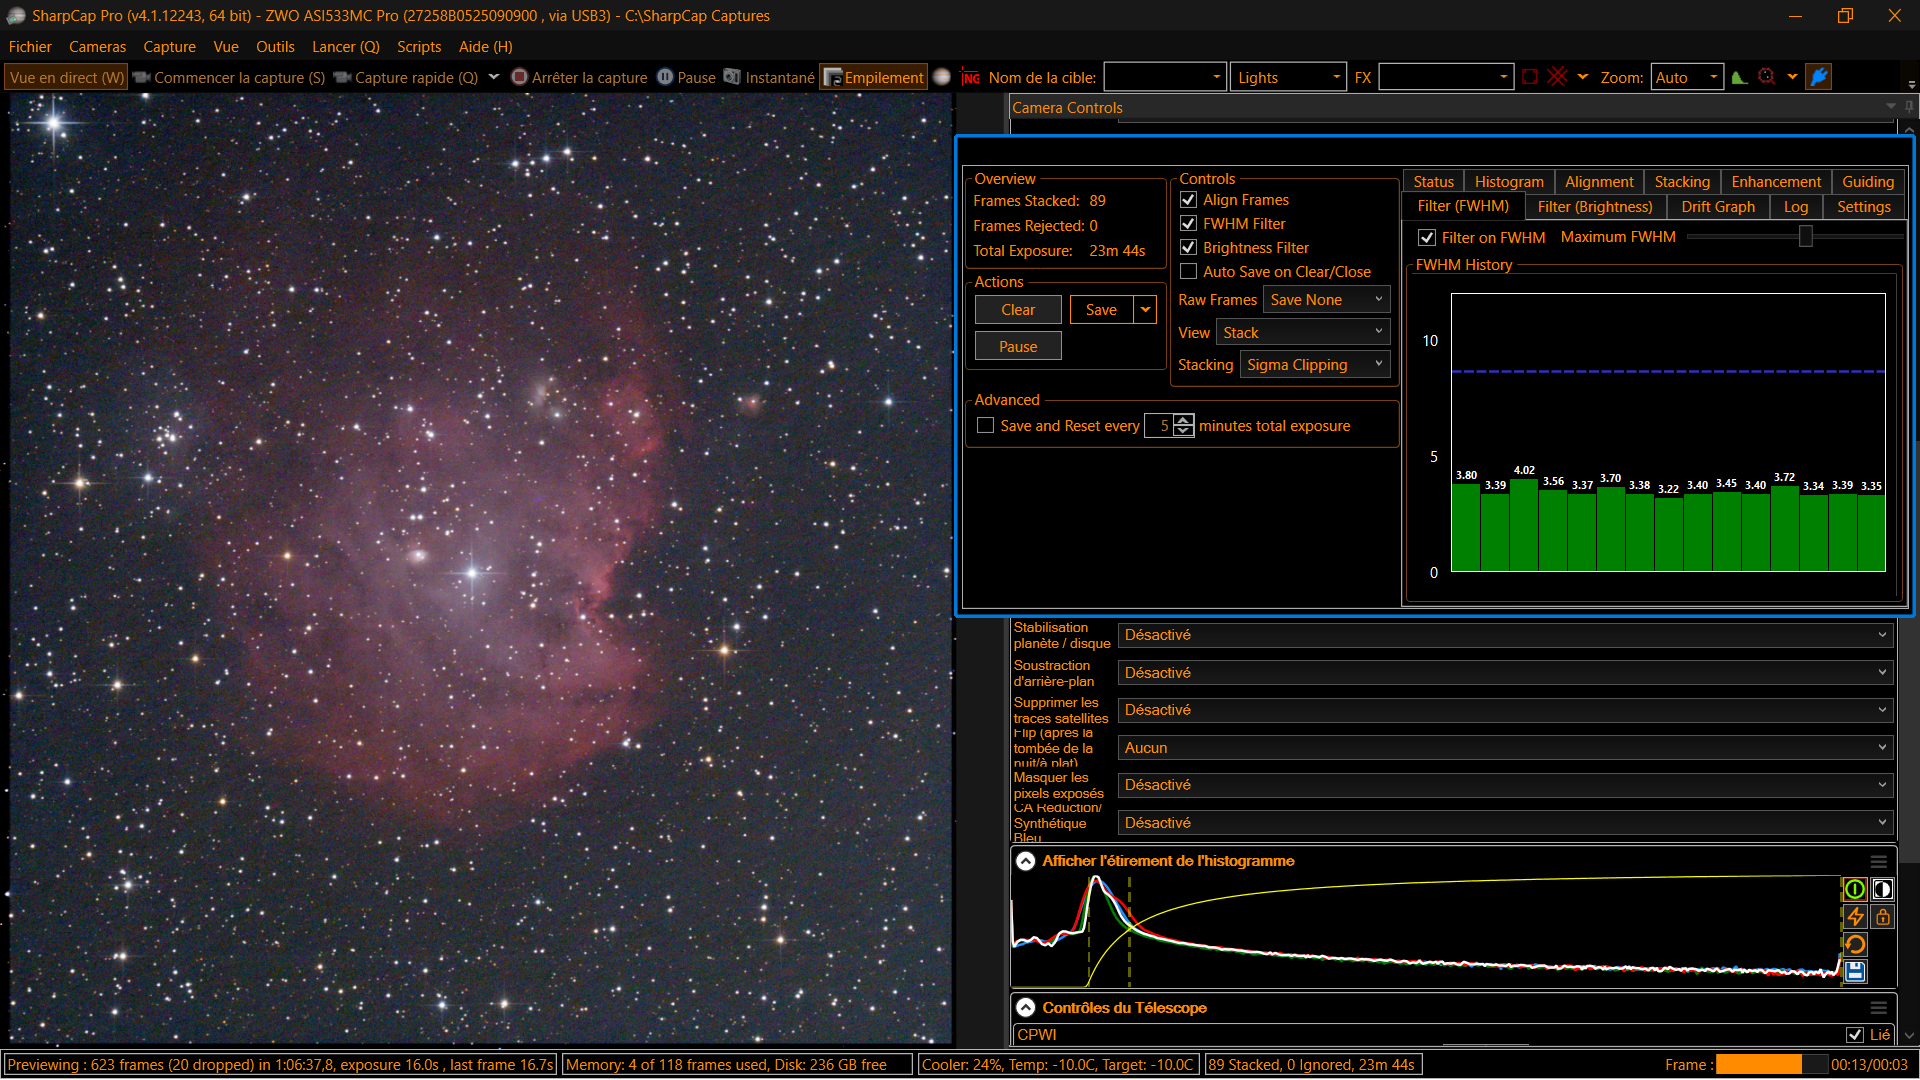Toggle Vue en direct (W) live view
This screenshot has width=1920, height=1080.
66,77
